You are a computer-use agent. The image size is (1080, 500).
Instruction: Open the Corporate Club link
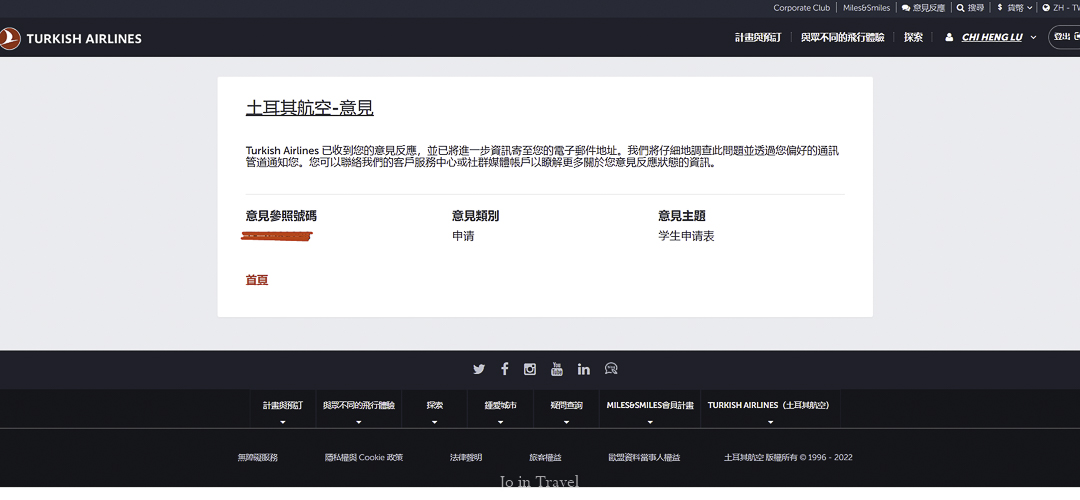click(801, 8)
